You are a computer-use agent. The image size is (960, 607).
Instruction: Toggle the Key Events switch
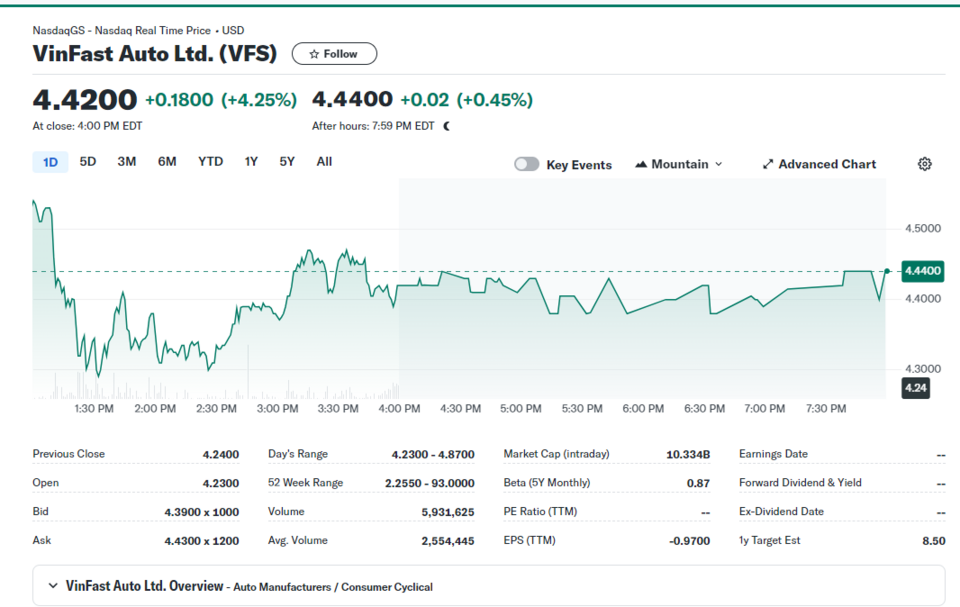(x=527, y=164)
